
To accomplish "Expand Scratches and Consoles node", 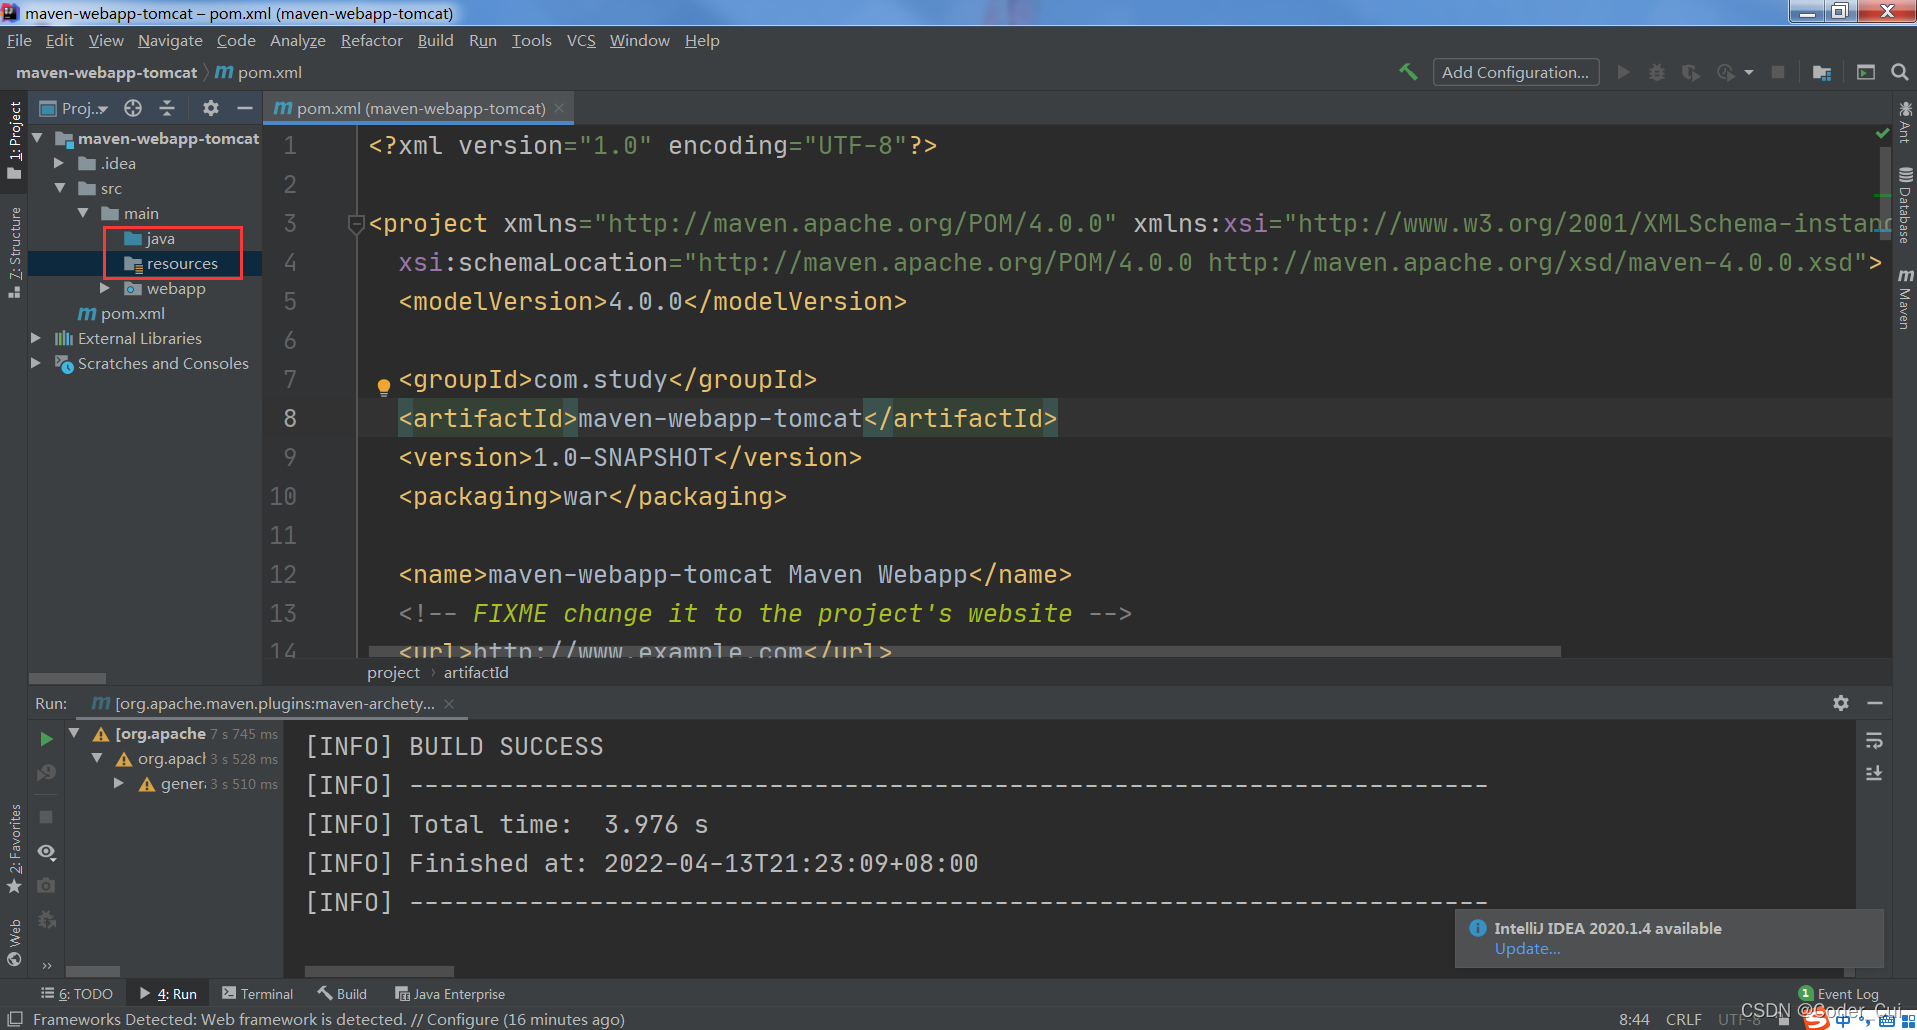I will (x=37, y=363).
